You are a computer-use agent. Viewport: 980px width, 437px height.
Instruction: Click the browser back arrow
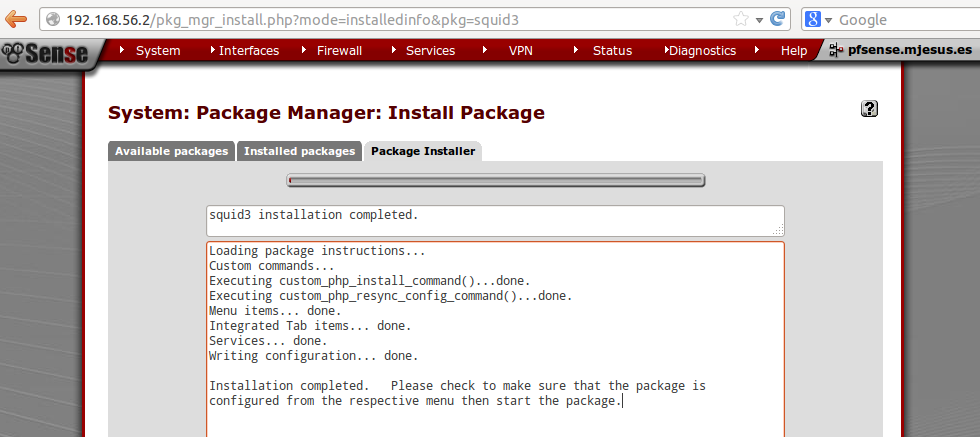(x=16, y=19)
